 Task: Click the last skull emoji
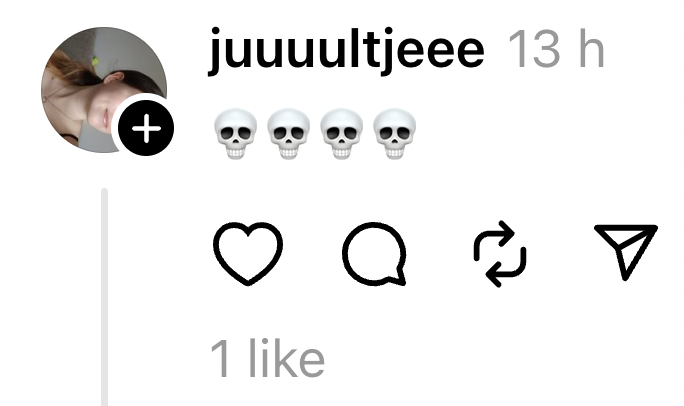click(395, 134)
